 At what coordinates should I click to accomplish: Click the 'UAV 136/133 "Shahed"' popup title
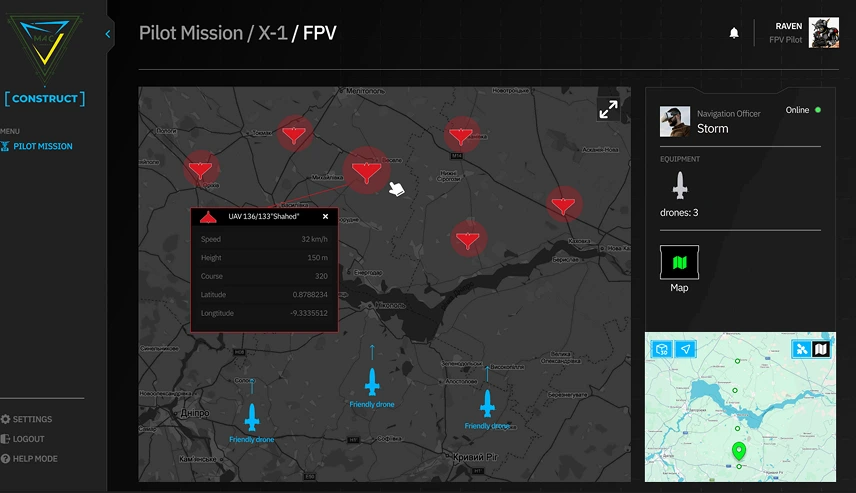coord(264,217)
